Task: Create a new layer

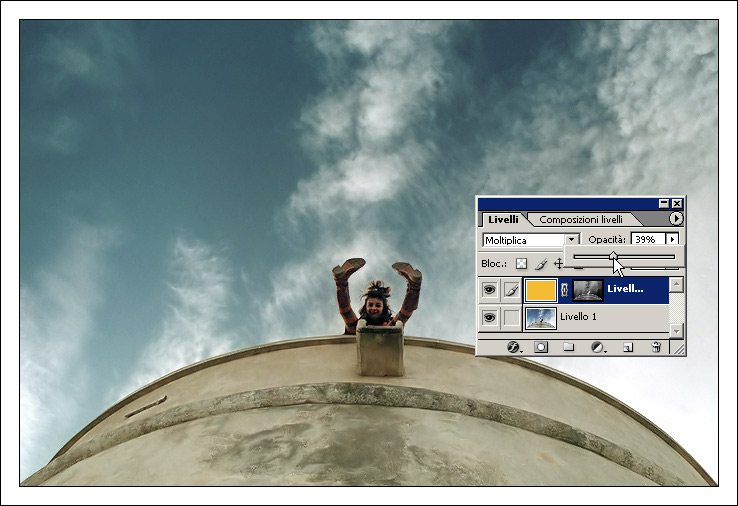Action: [x=627, y=347]
